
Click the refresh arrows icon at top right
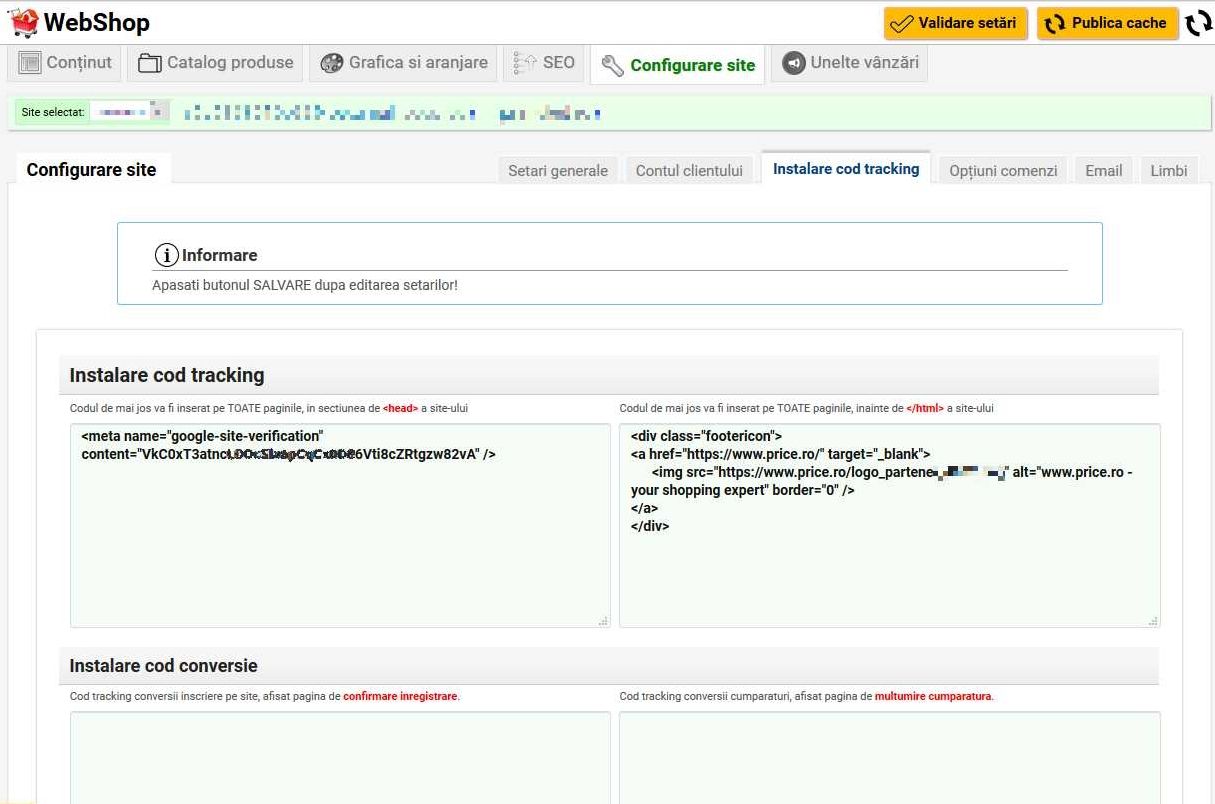[1198, 23]
